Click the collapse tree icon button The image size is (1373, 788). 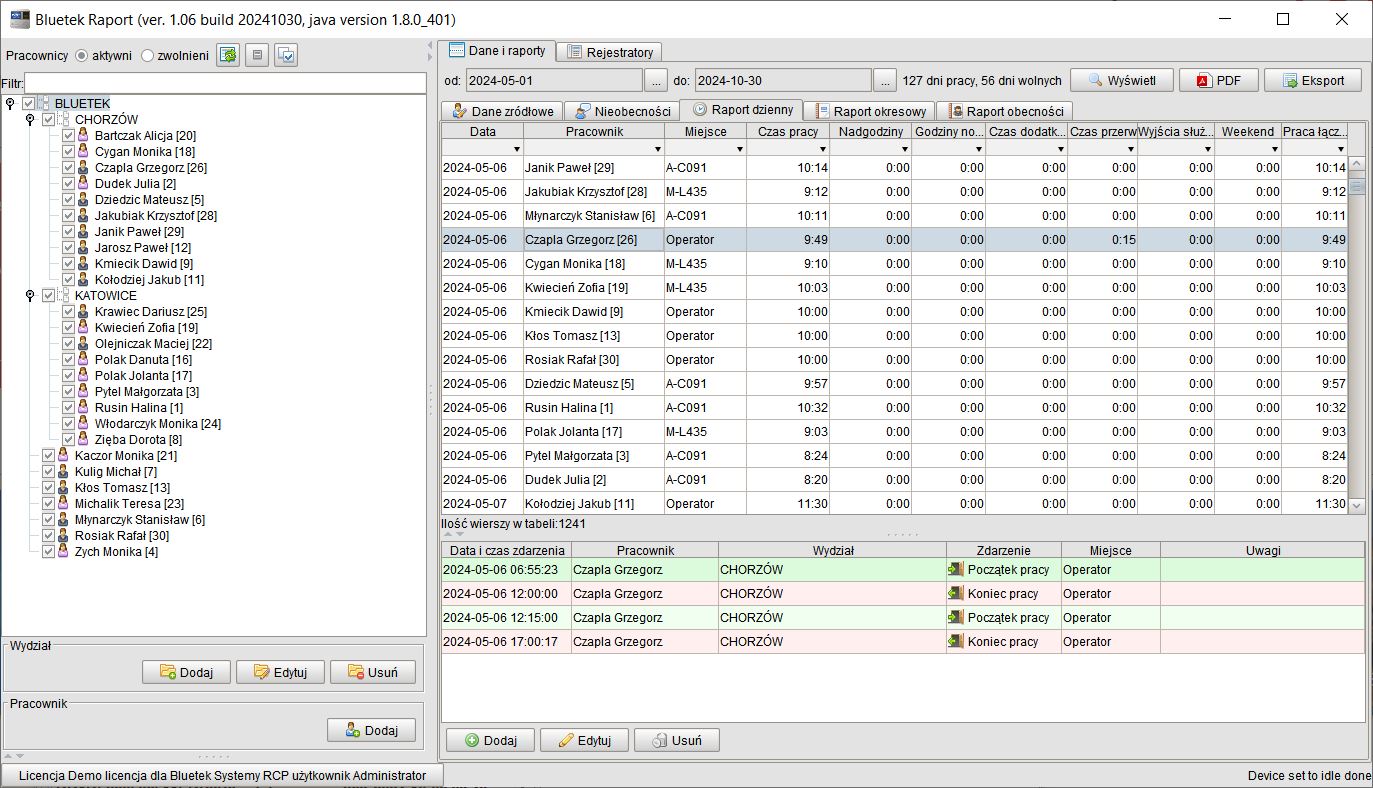257,56
